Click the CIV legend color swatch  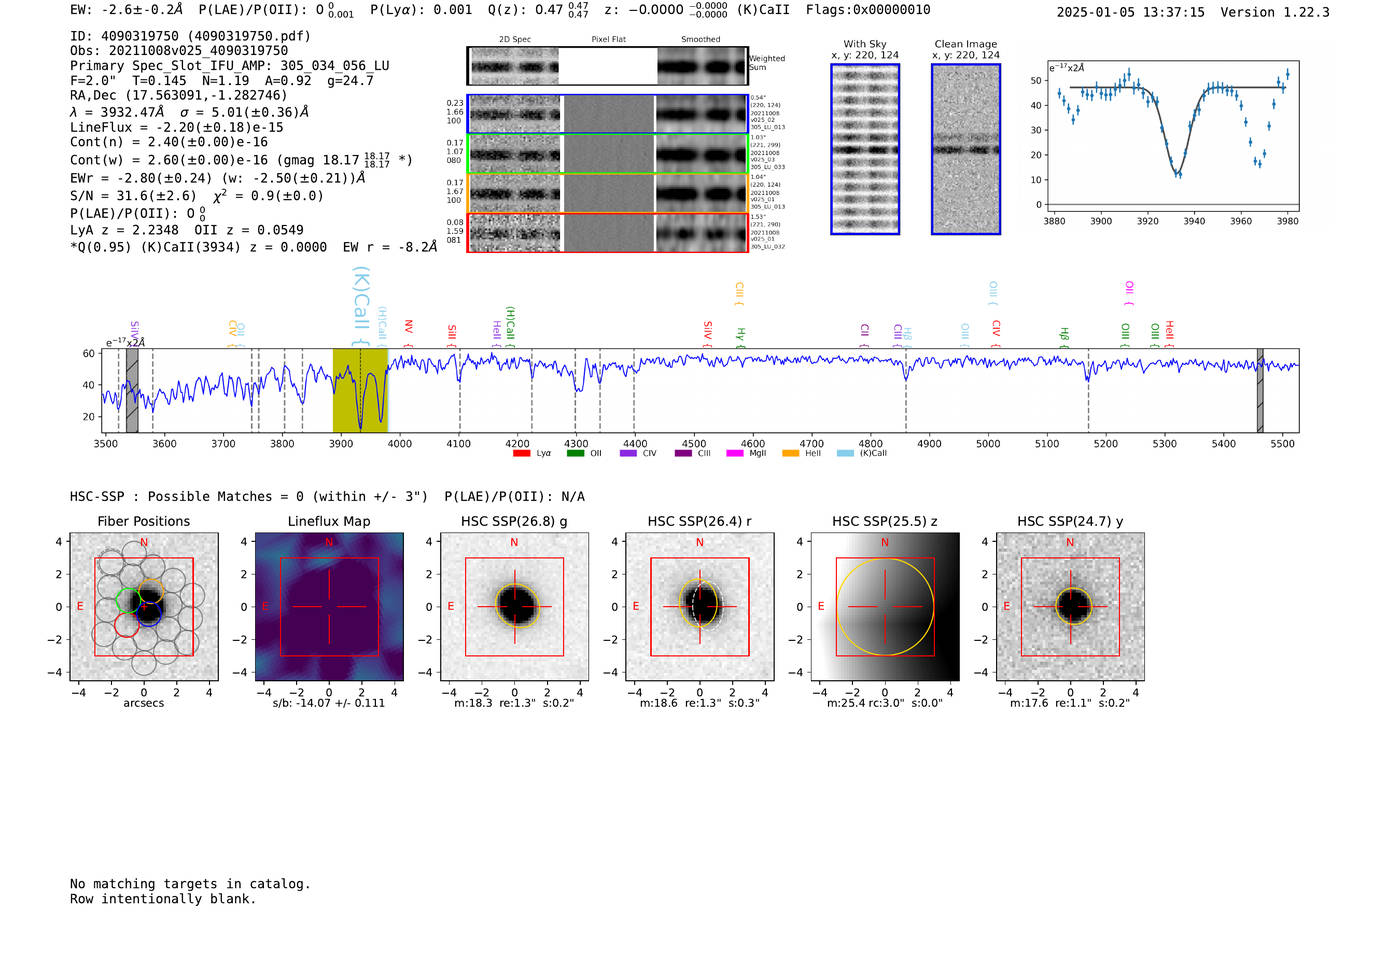[x=628, y=453]
